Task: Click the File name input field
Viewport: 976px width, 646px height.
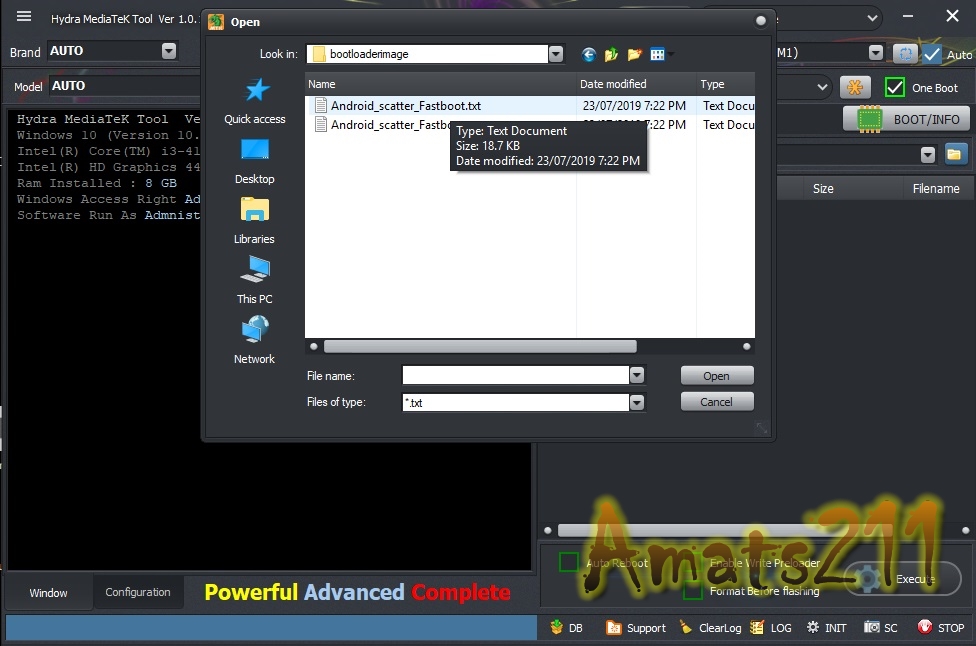Action: coord(515,375)
